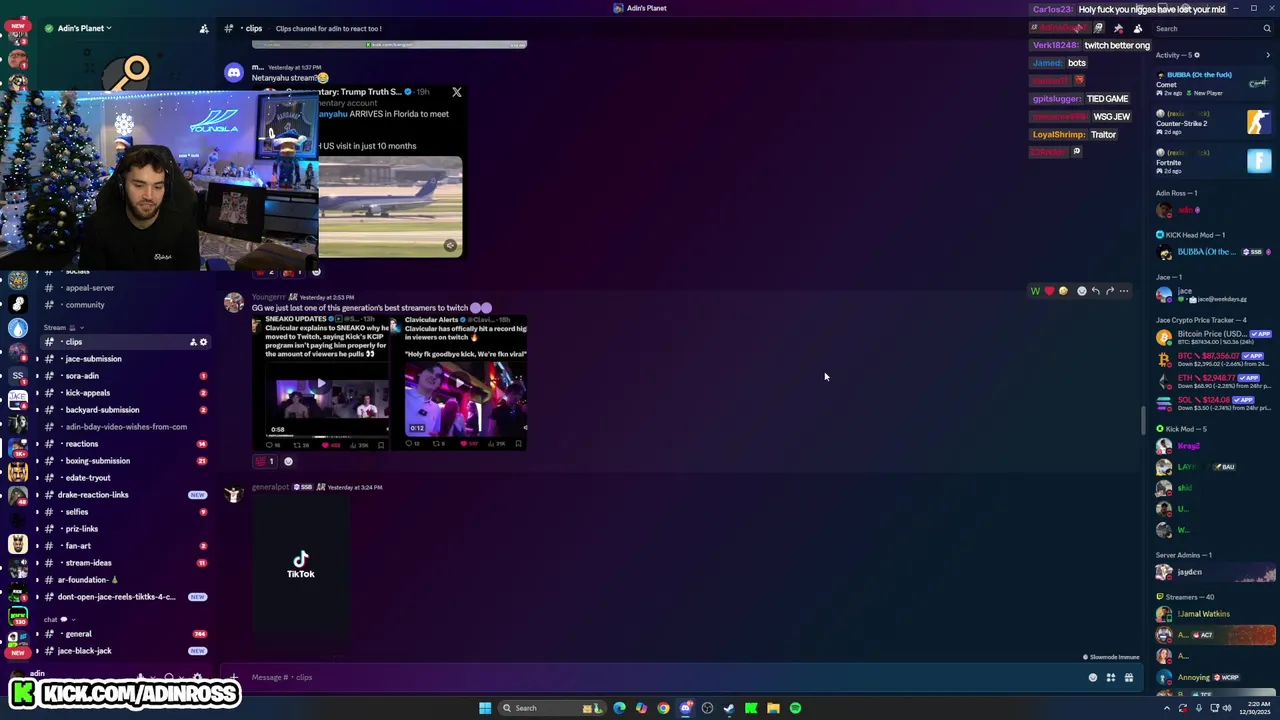1280x720 pixels.
Task: Click the create invite icon on clips channel
Action: [193, 342]
